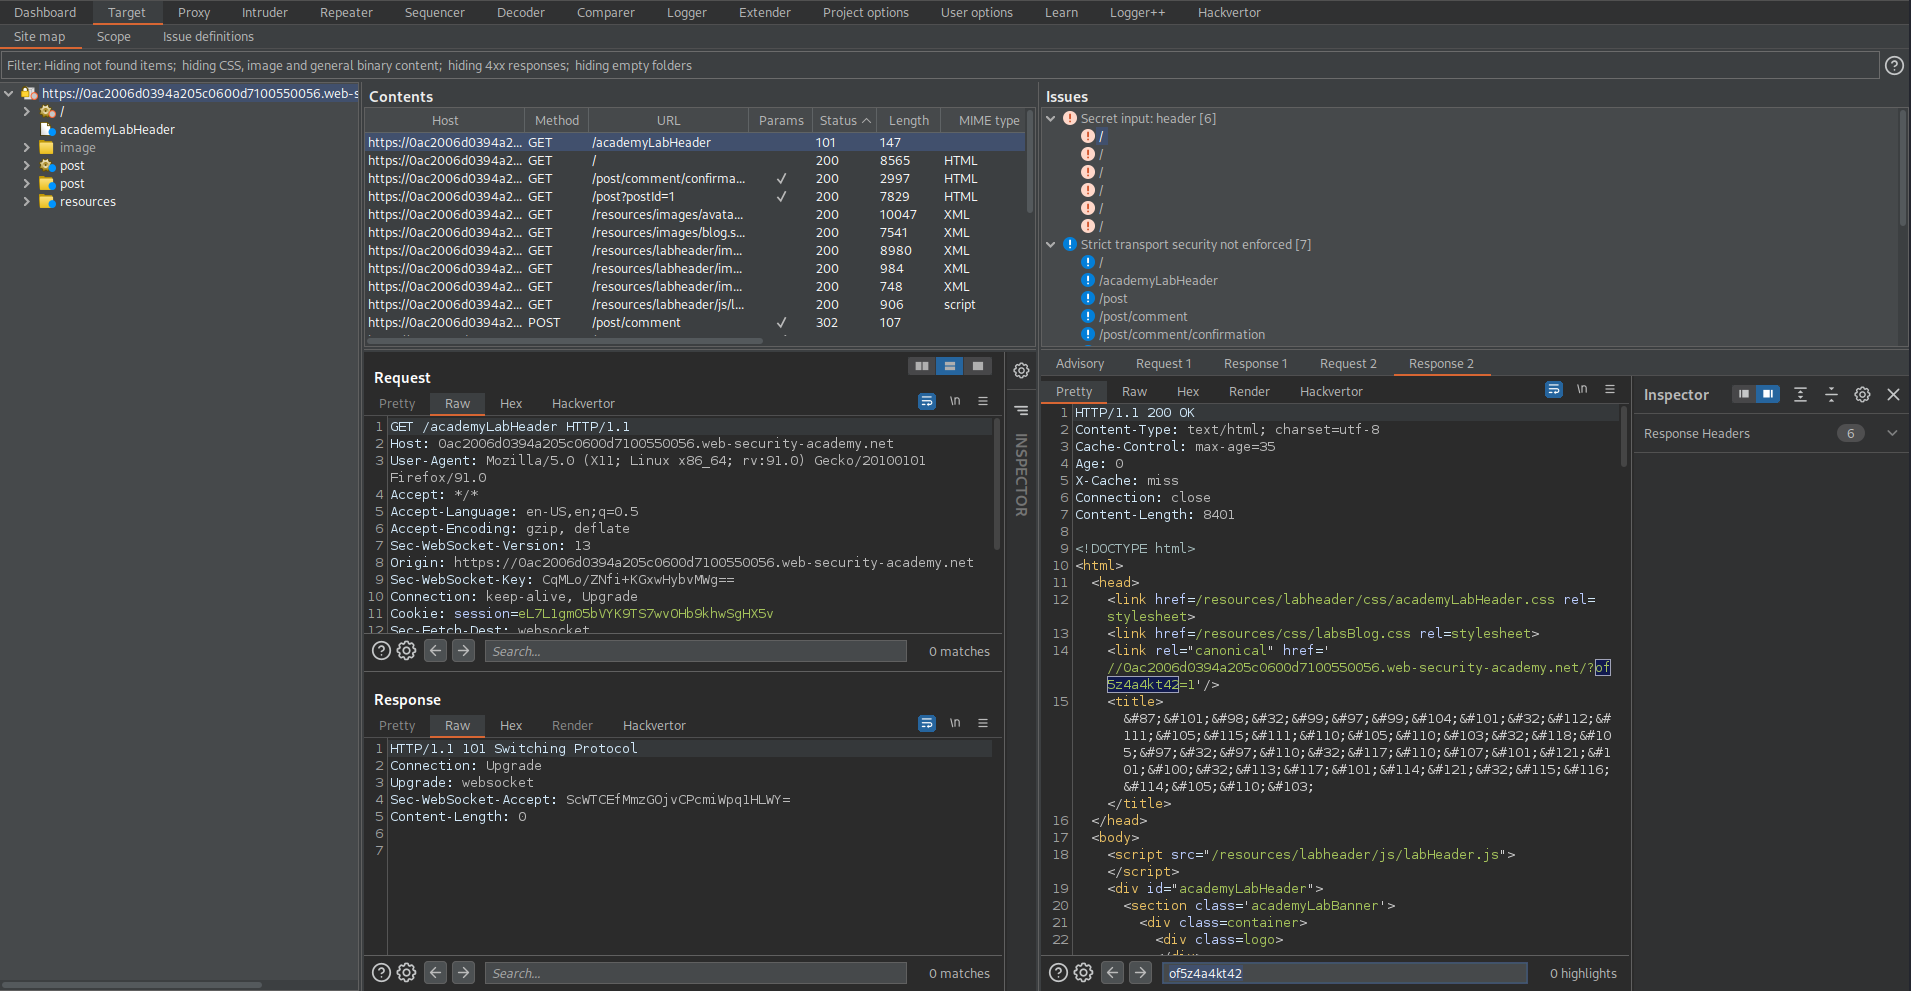Expand the resources folder in site map
Viewport: 1911px width, 991px height.
(27, 201)
